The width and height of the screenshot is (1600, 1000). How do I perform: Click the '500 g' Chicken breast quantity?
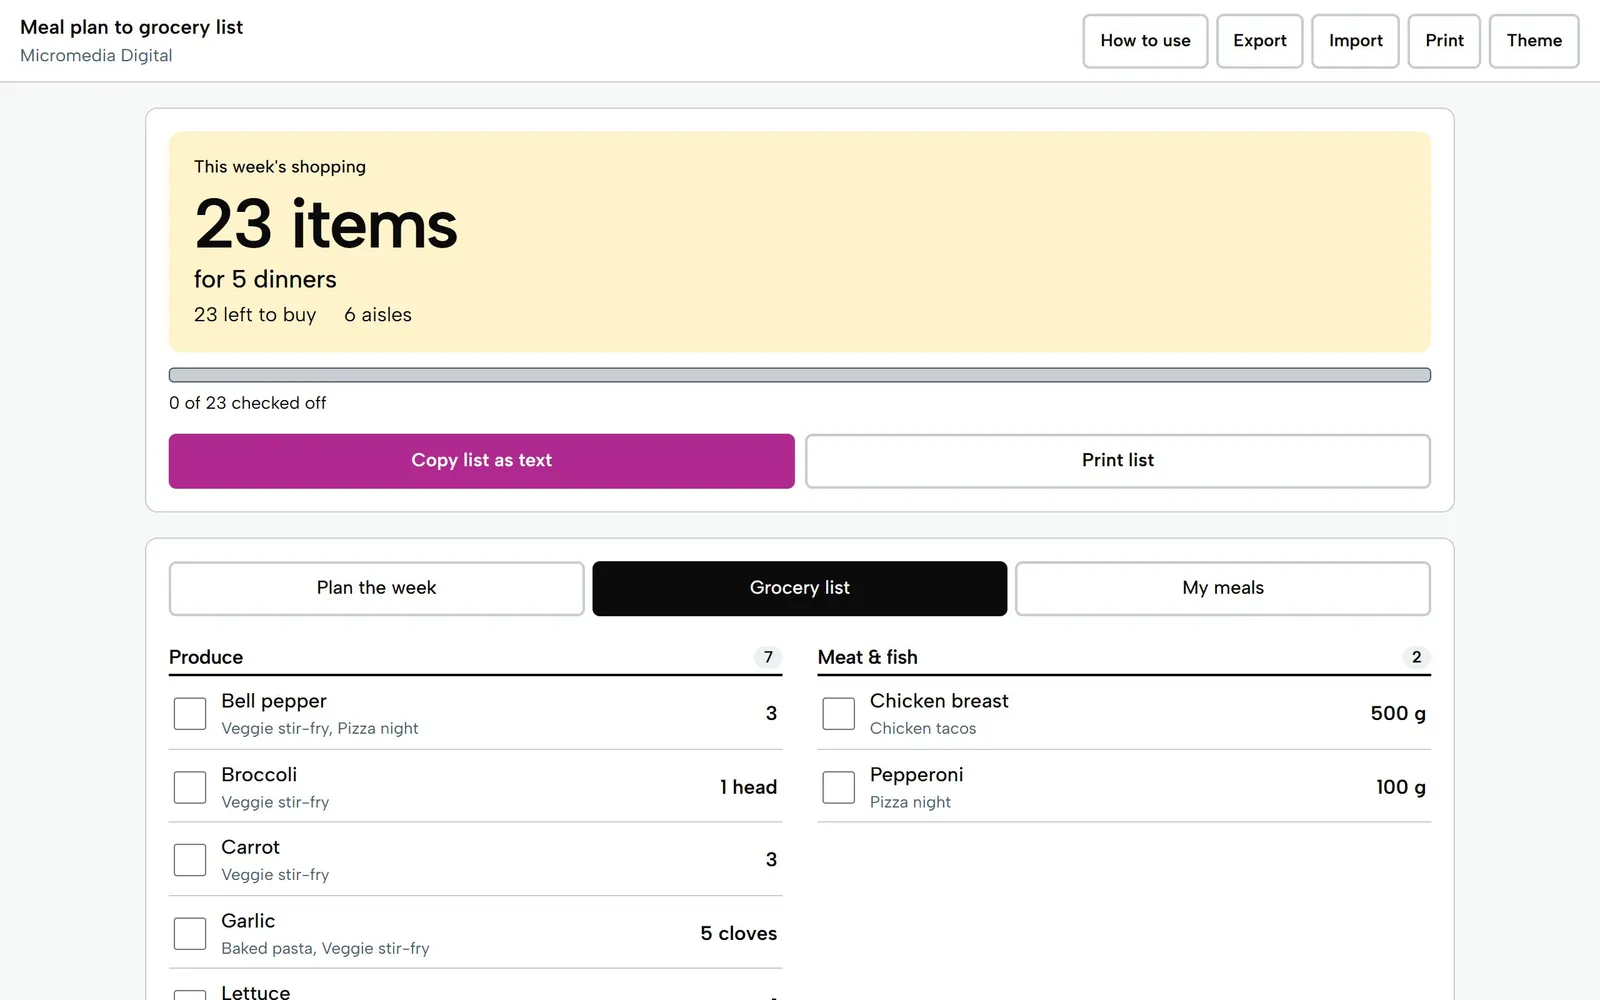[1398, 713]
